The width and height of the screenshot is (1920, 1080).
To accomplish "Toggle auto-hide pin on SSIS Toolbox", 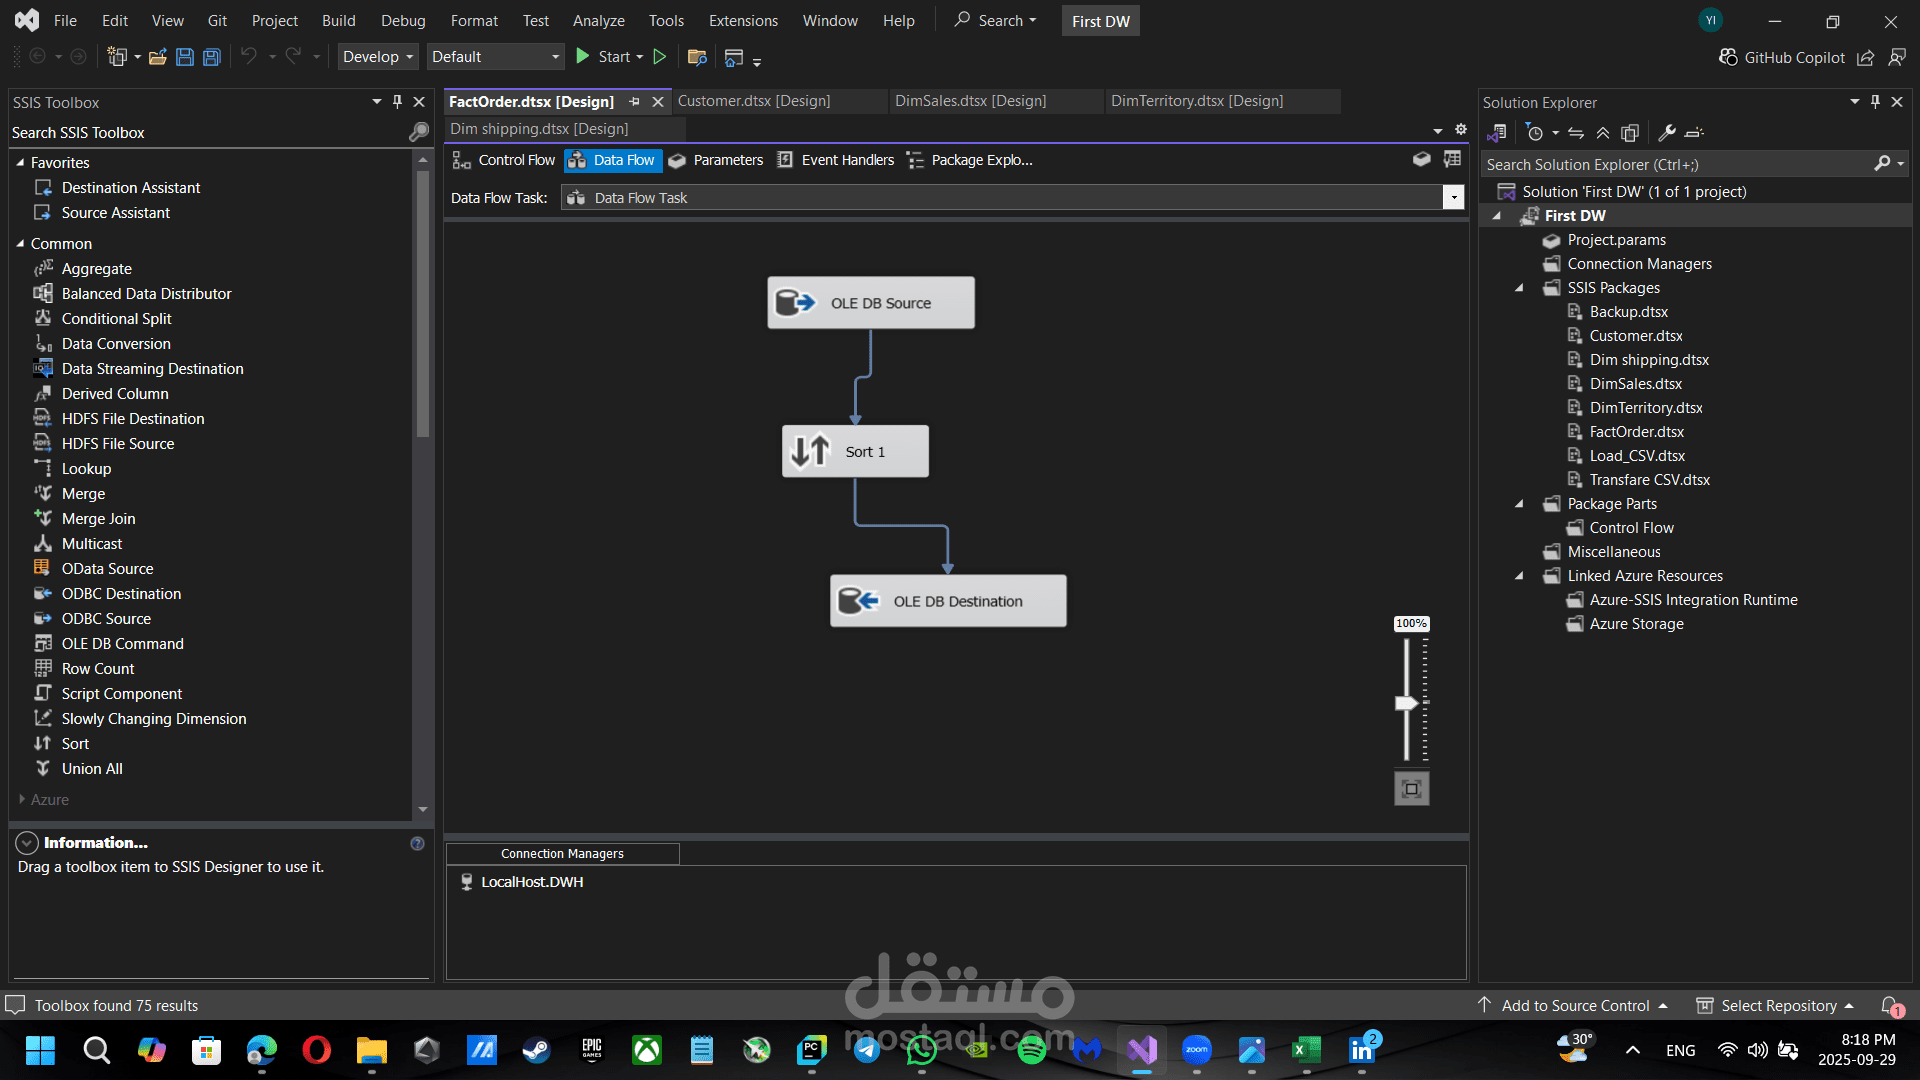I will [397, 102].
